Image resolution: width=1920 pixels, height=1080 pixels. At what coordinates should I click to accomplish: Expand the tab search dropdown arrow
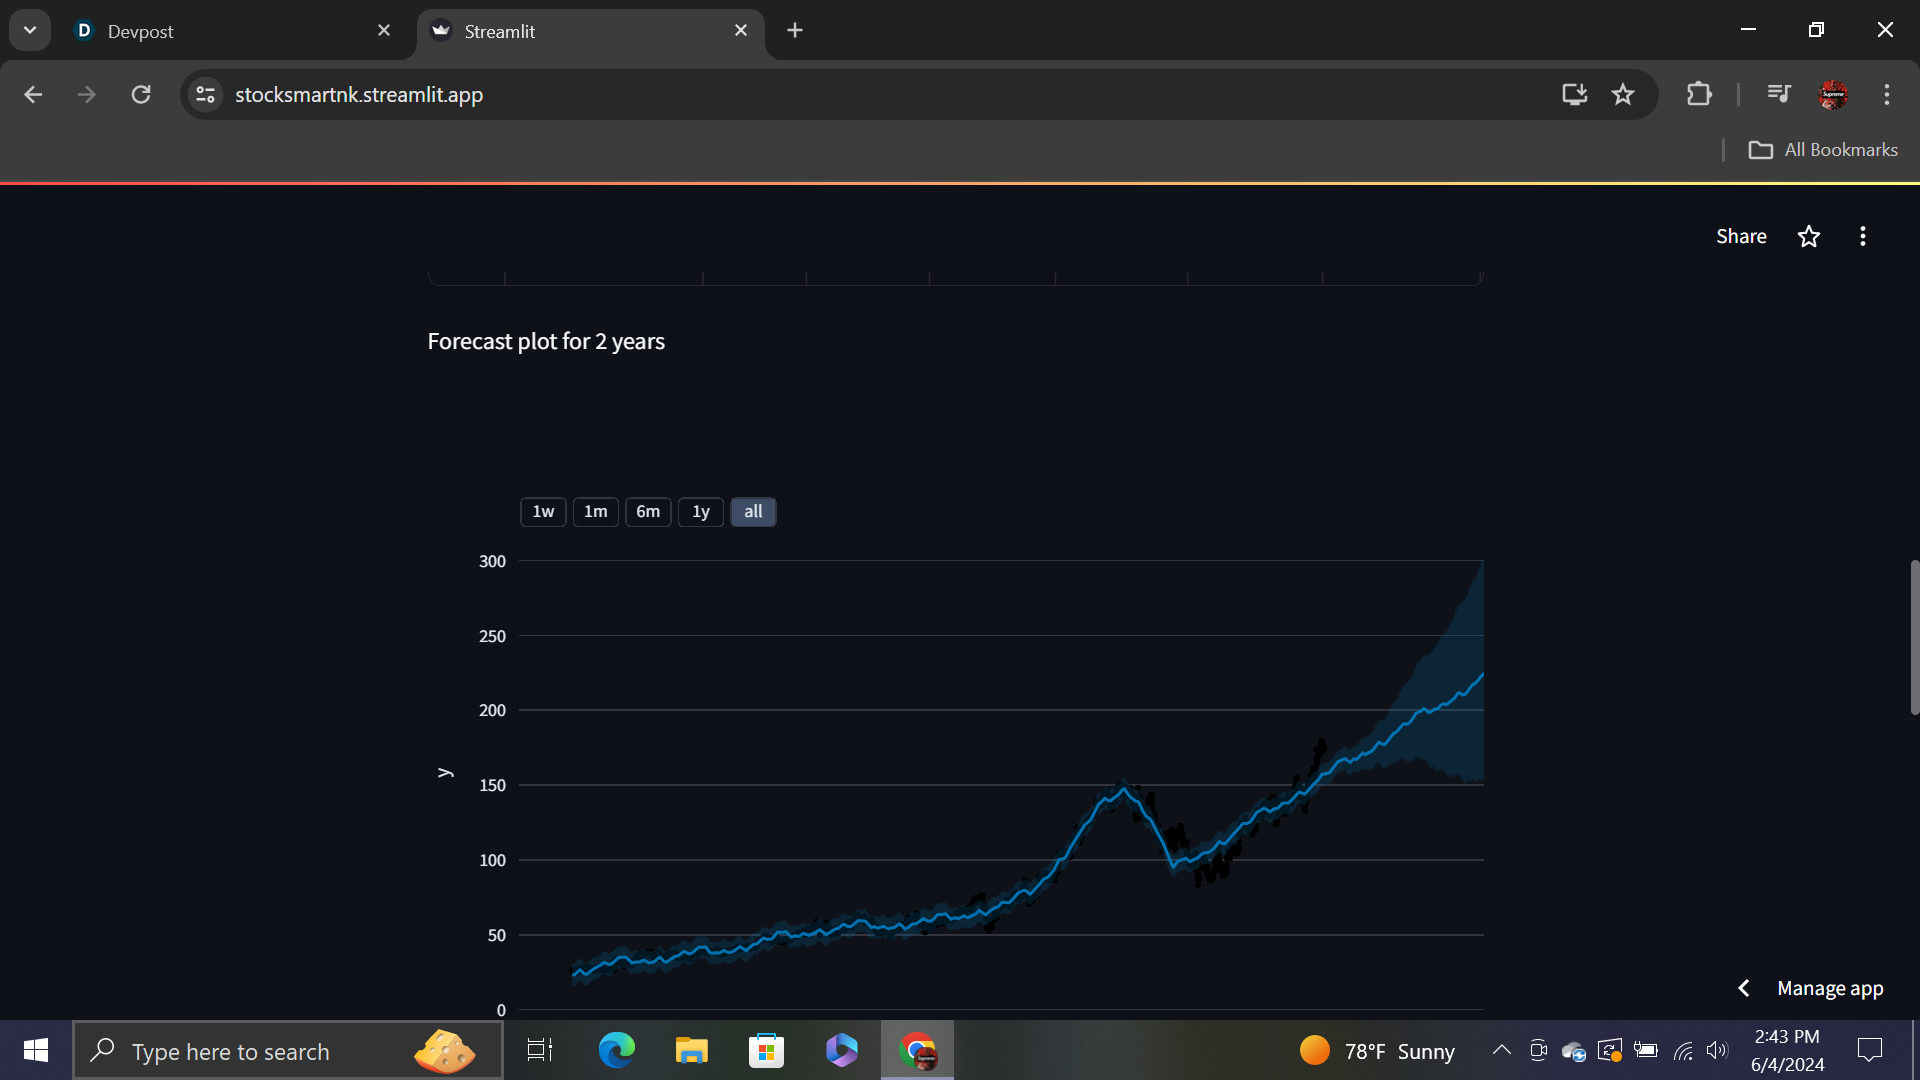point(30,30)
